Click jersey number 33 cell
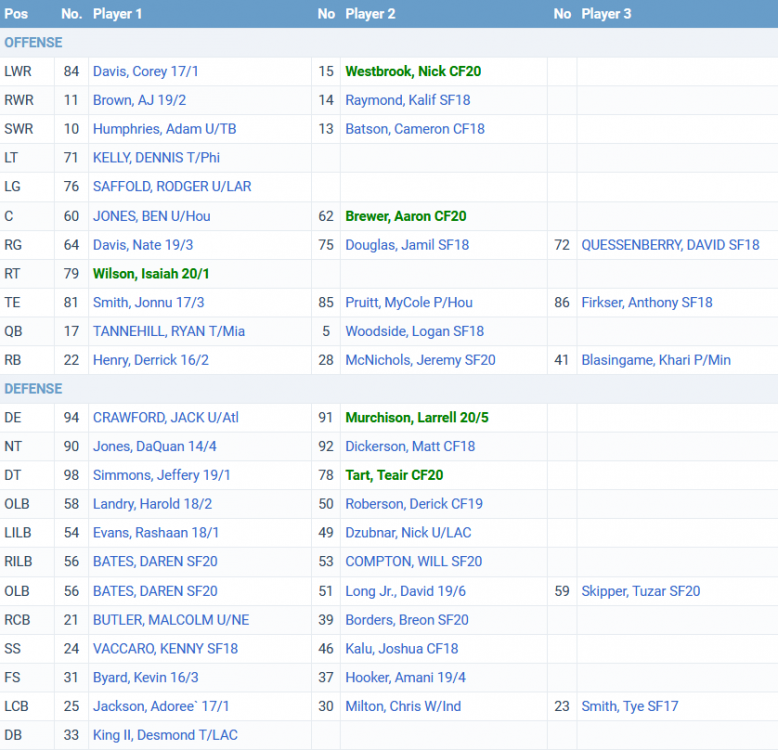 71,735
